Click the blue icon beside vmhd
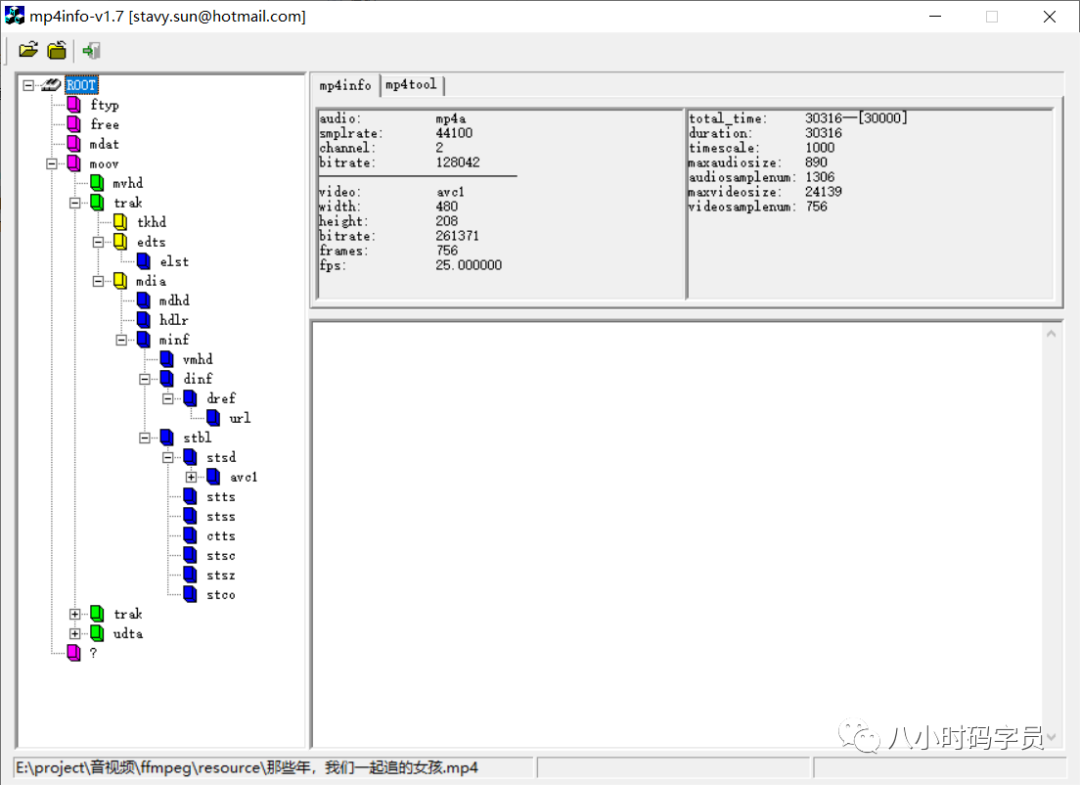Screen dimensions: 1080x785 click(x=167, y=359)
